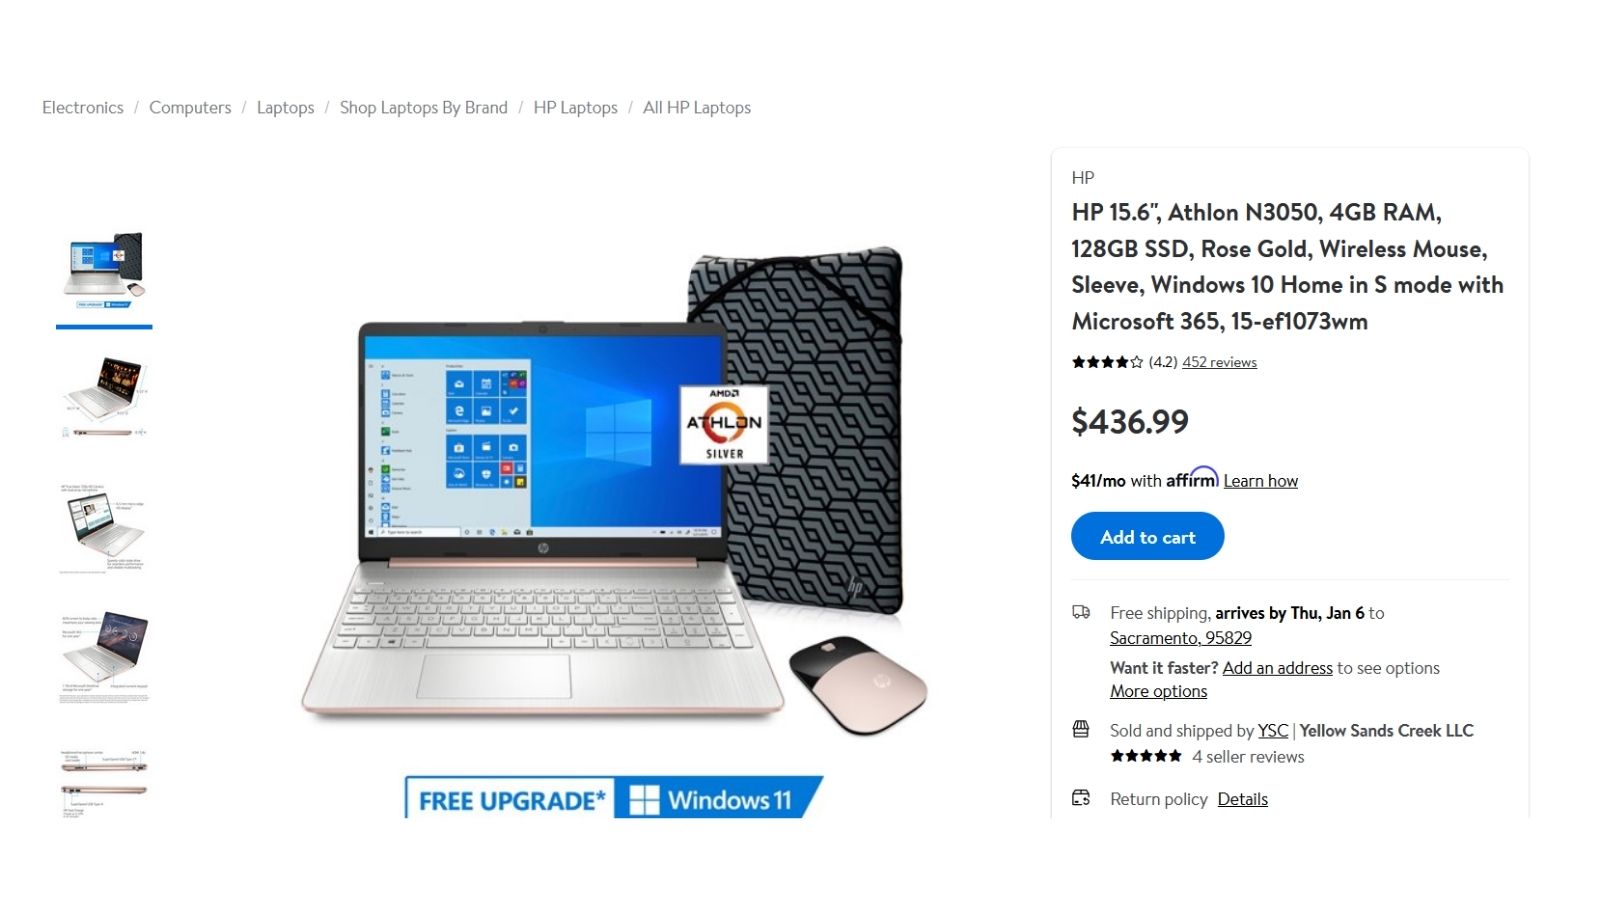Go to Computers breadcrumb
The height and width of the screenshot is (900, 1600).
coord(190,107)
